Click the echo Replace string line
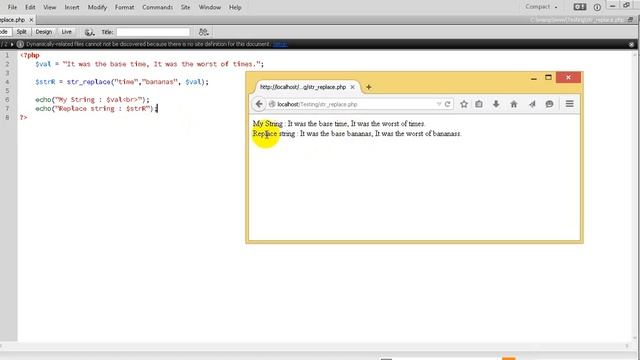This screenshot has height=360, width=640. pyautogui.click(x=96, y=109)
